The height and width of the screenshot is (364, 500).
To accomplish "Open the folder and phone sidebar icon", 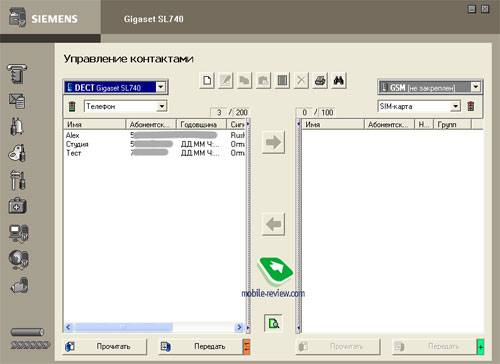I will (20, 285).
